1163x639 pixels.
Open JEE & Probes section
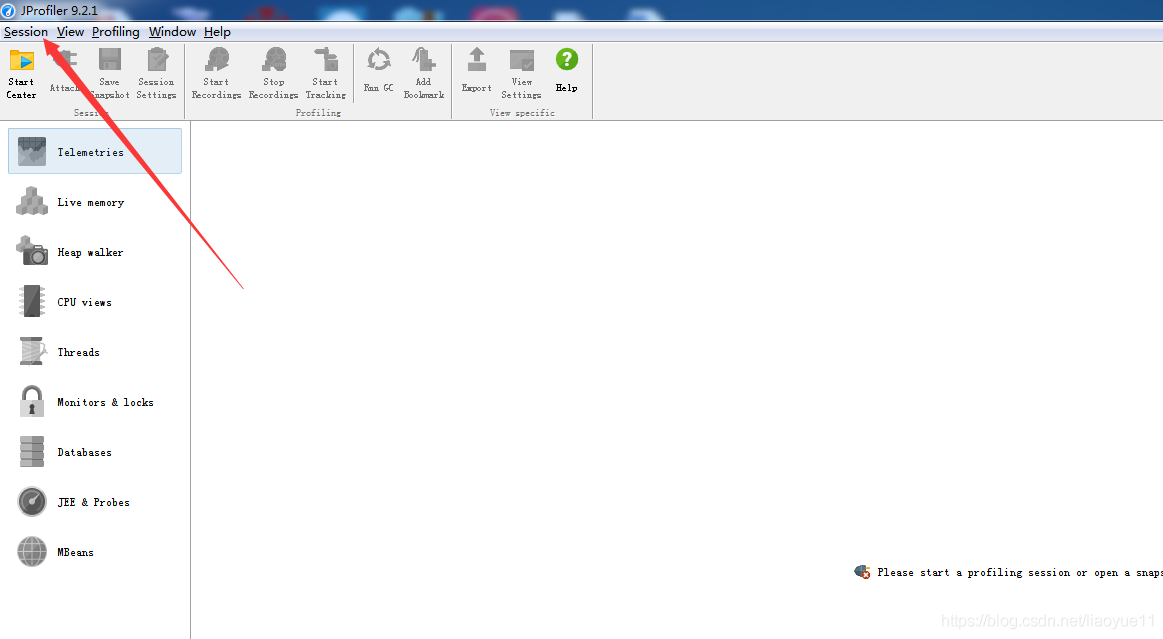95,502
